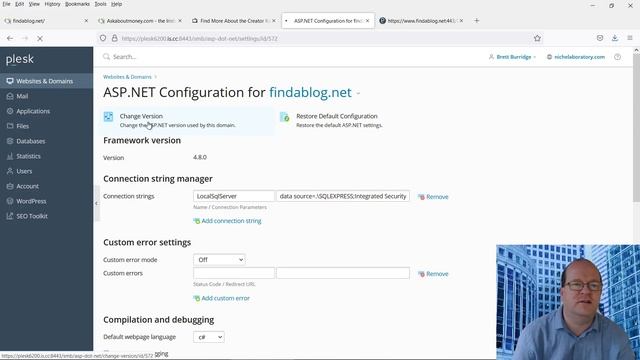
Task: Click Websites & Domains breadcrumb link
Action: pyautogui.click(x=127, y=77)
